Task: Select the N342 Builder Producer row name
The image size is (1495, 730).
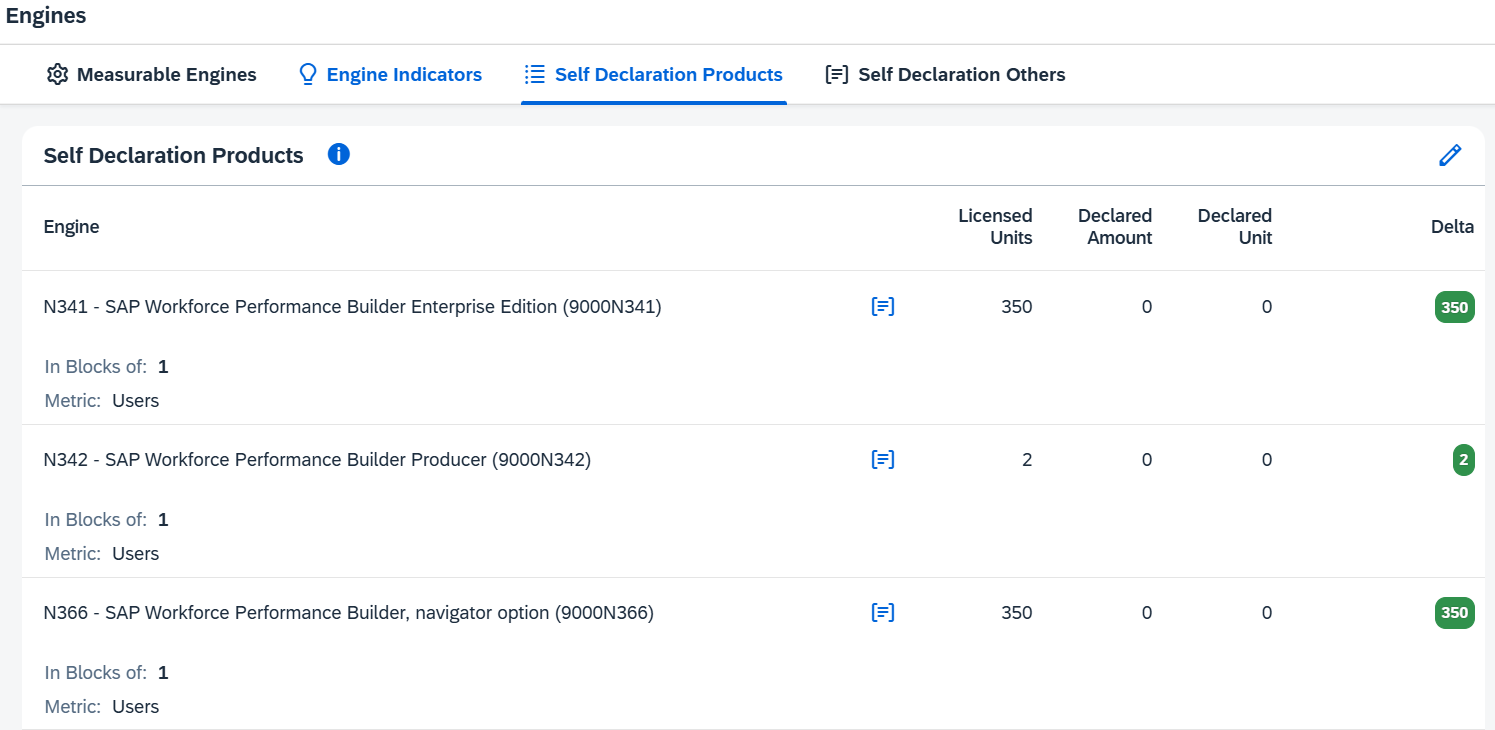Action: 317,460
